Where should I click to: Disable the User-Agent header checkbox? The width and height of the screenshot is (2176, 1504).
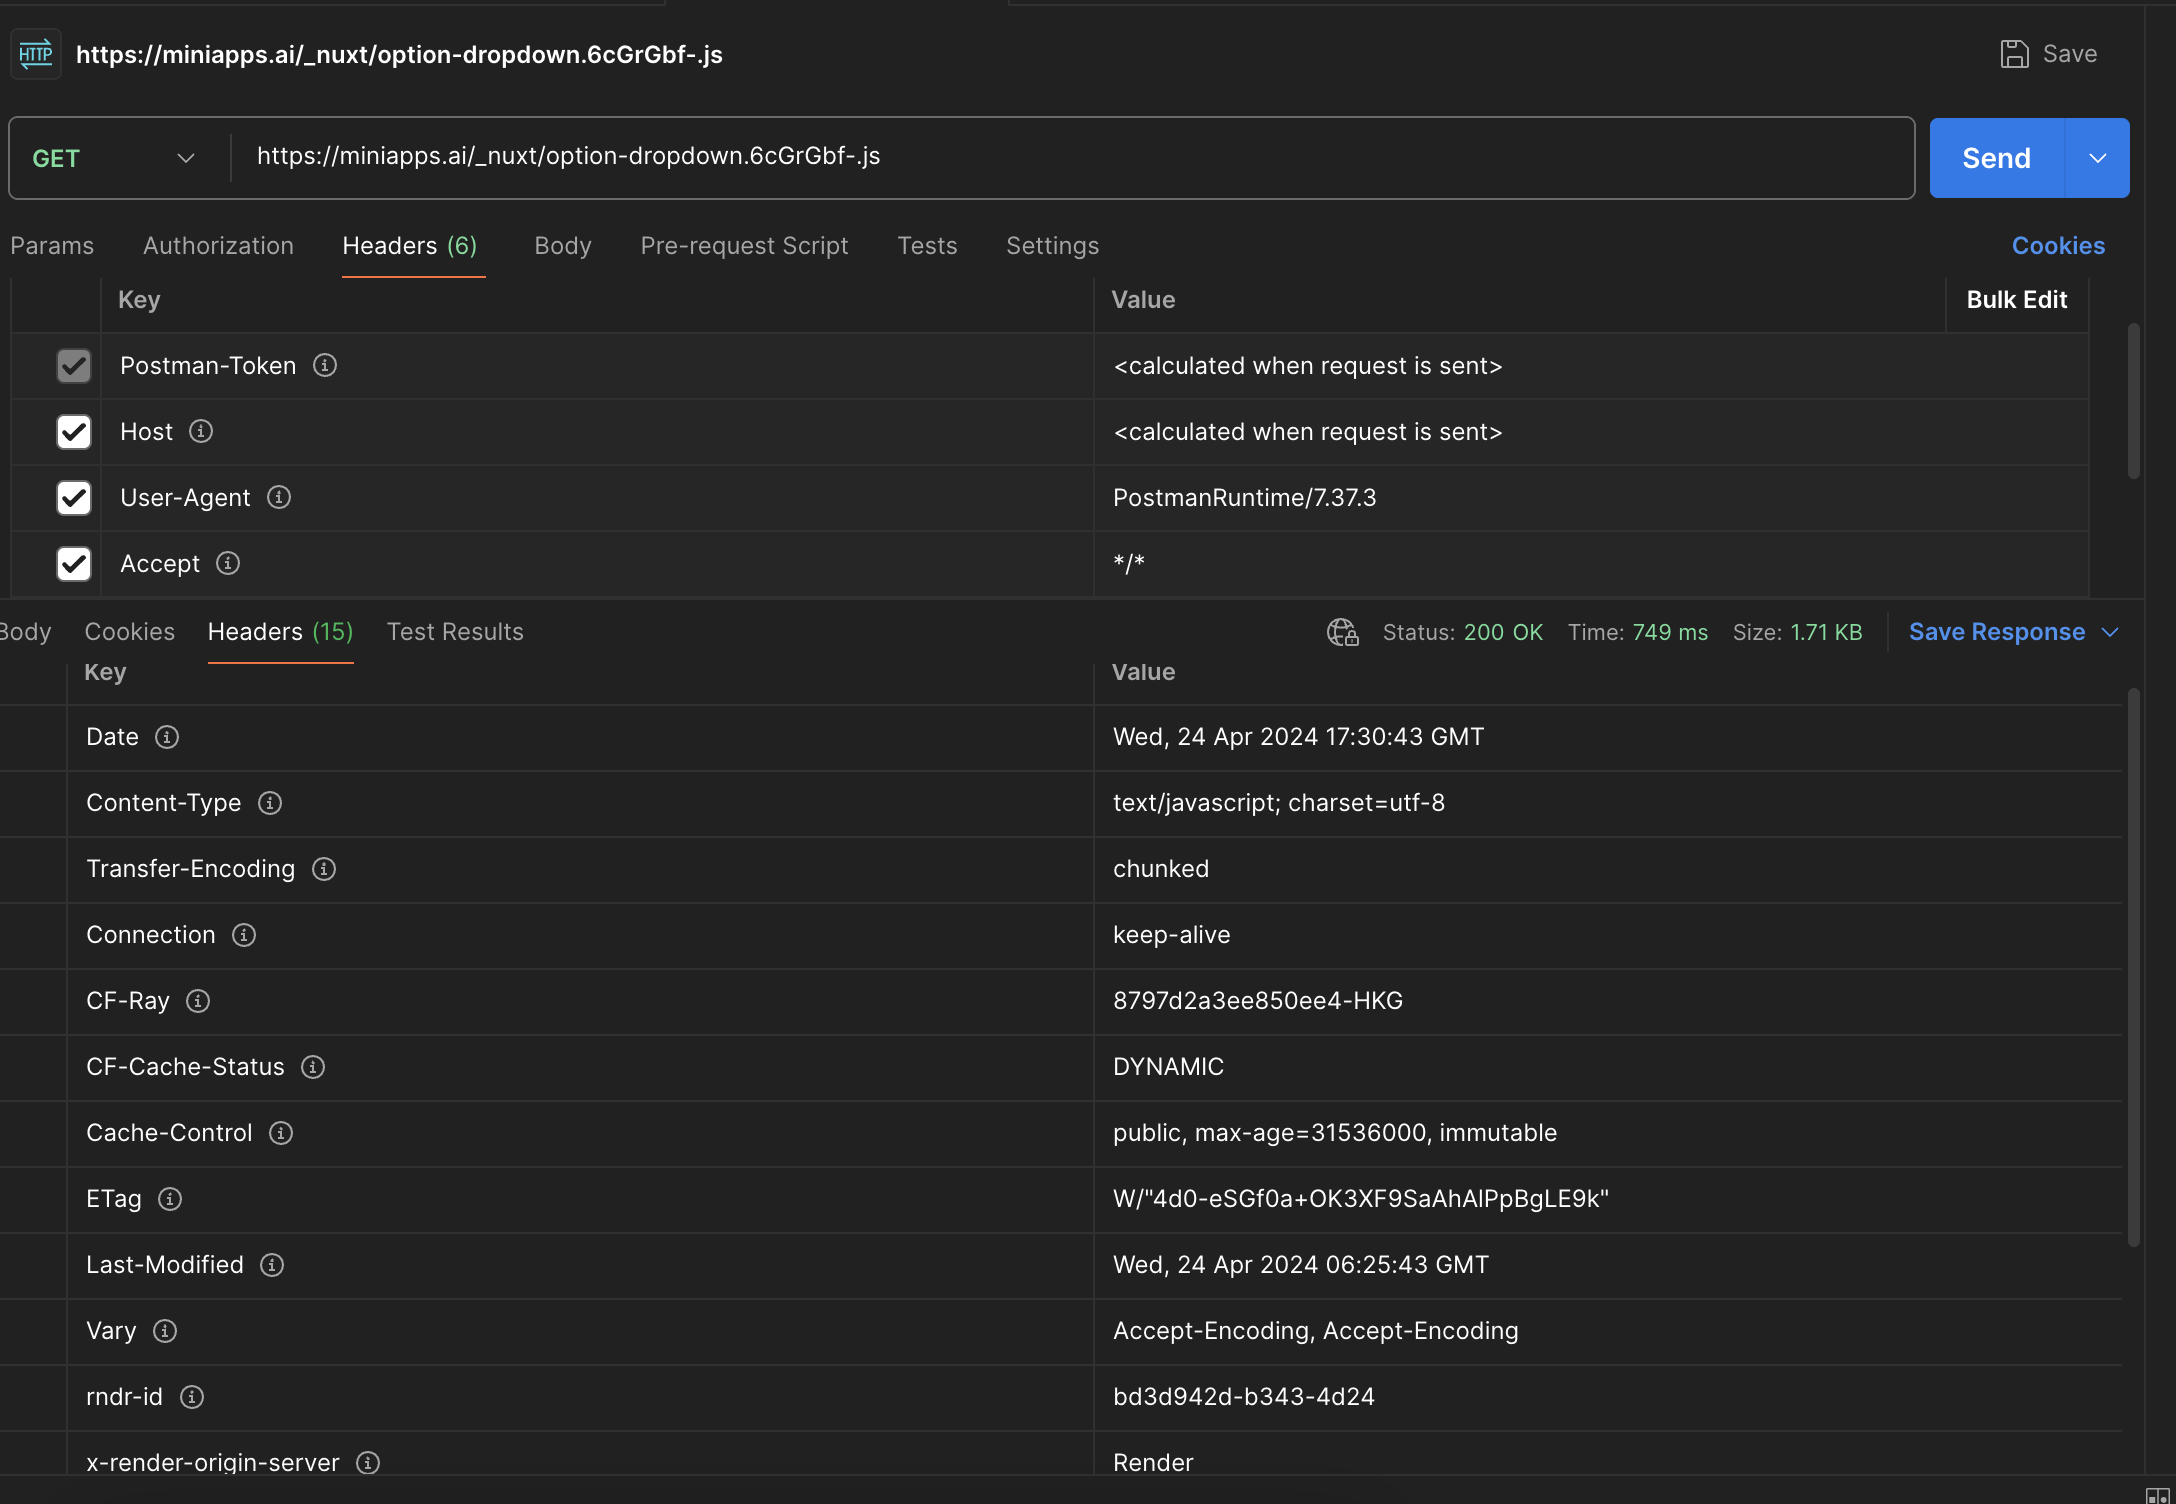(74, 498)
